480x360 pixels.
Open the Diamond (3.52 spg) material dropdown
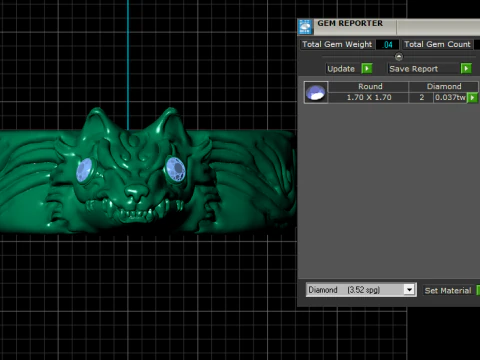tap(409, 290)
